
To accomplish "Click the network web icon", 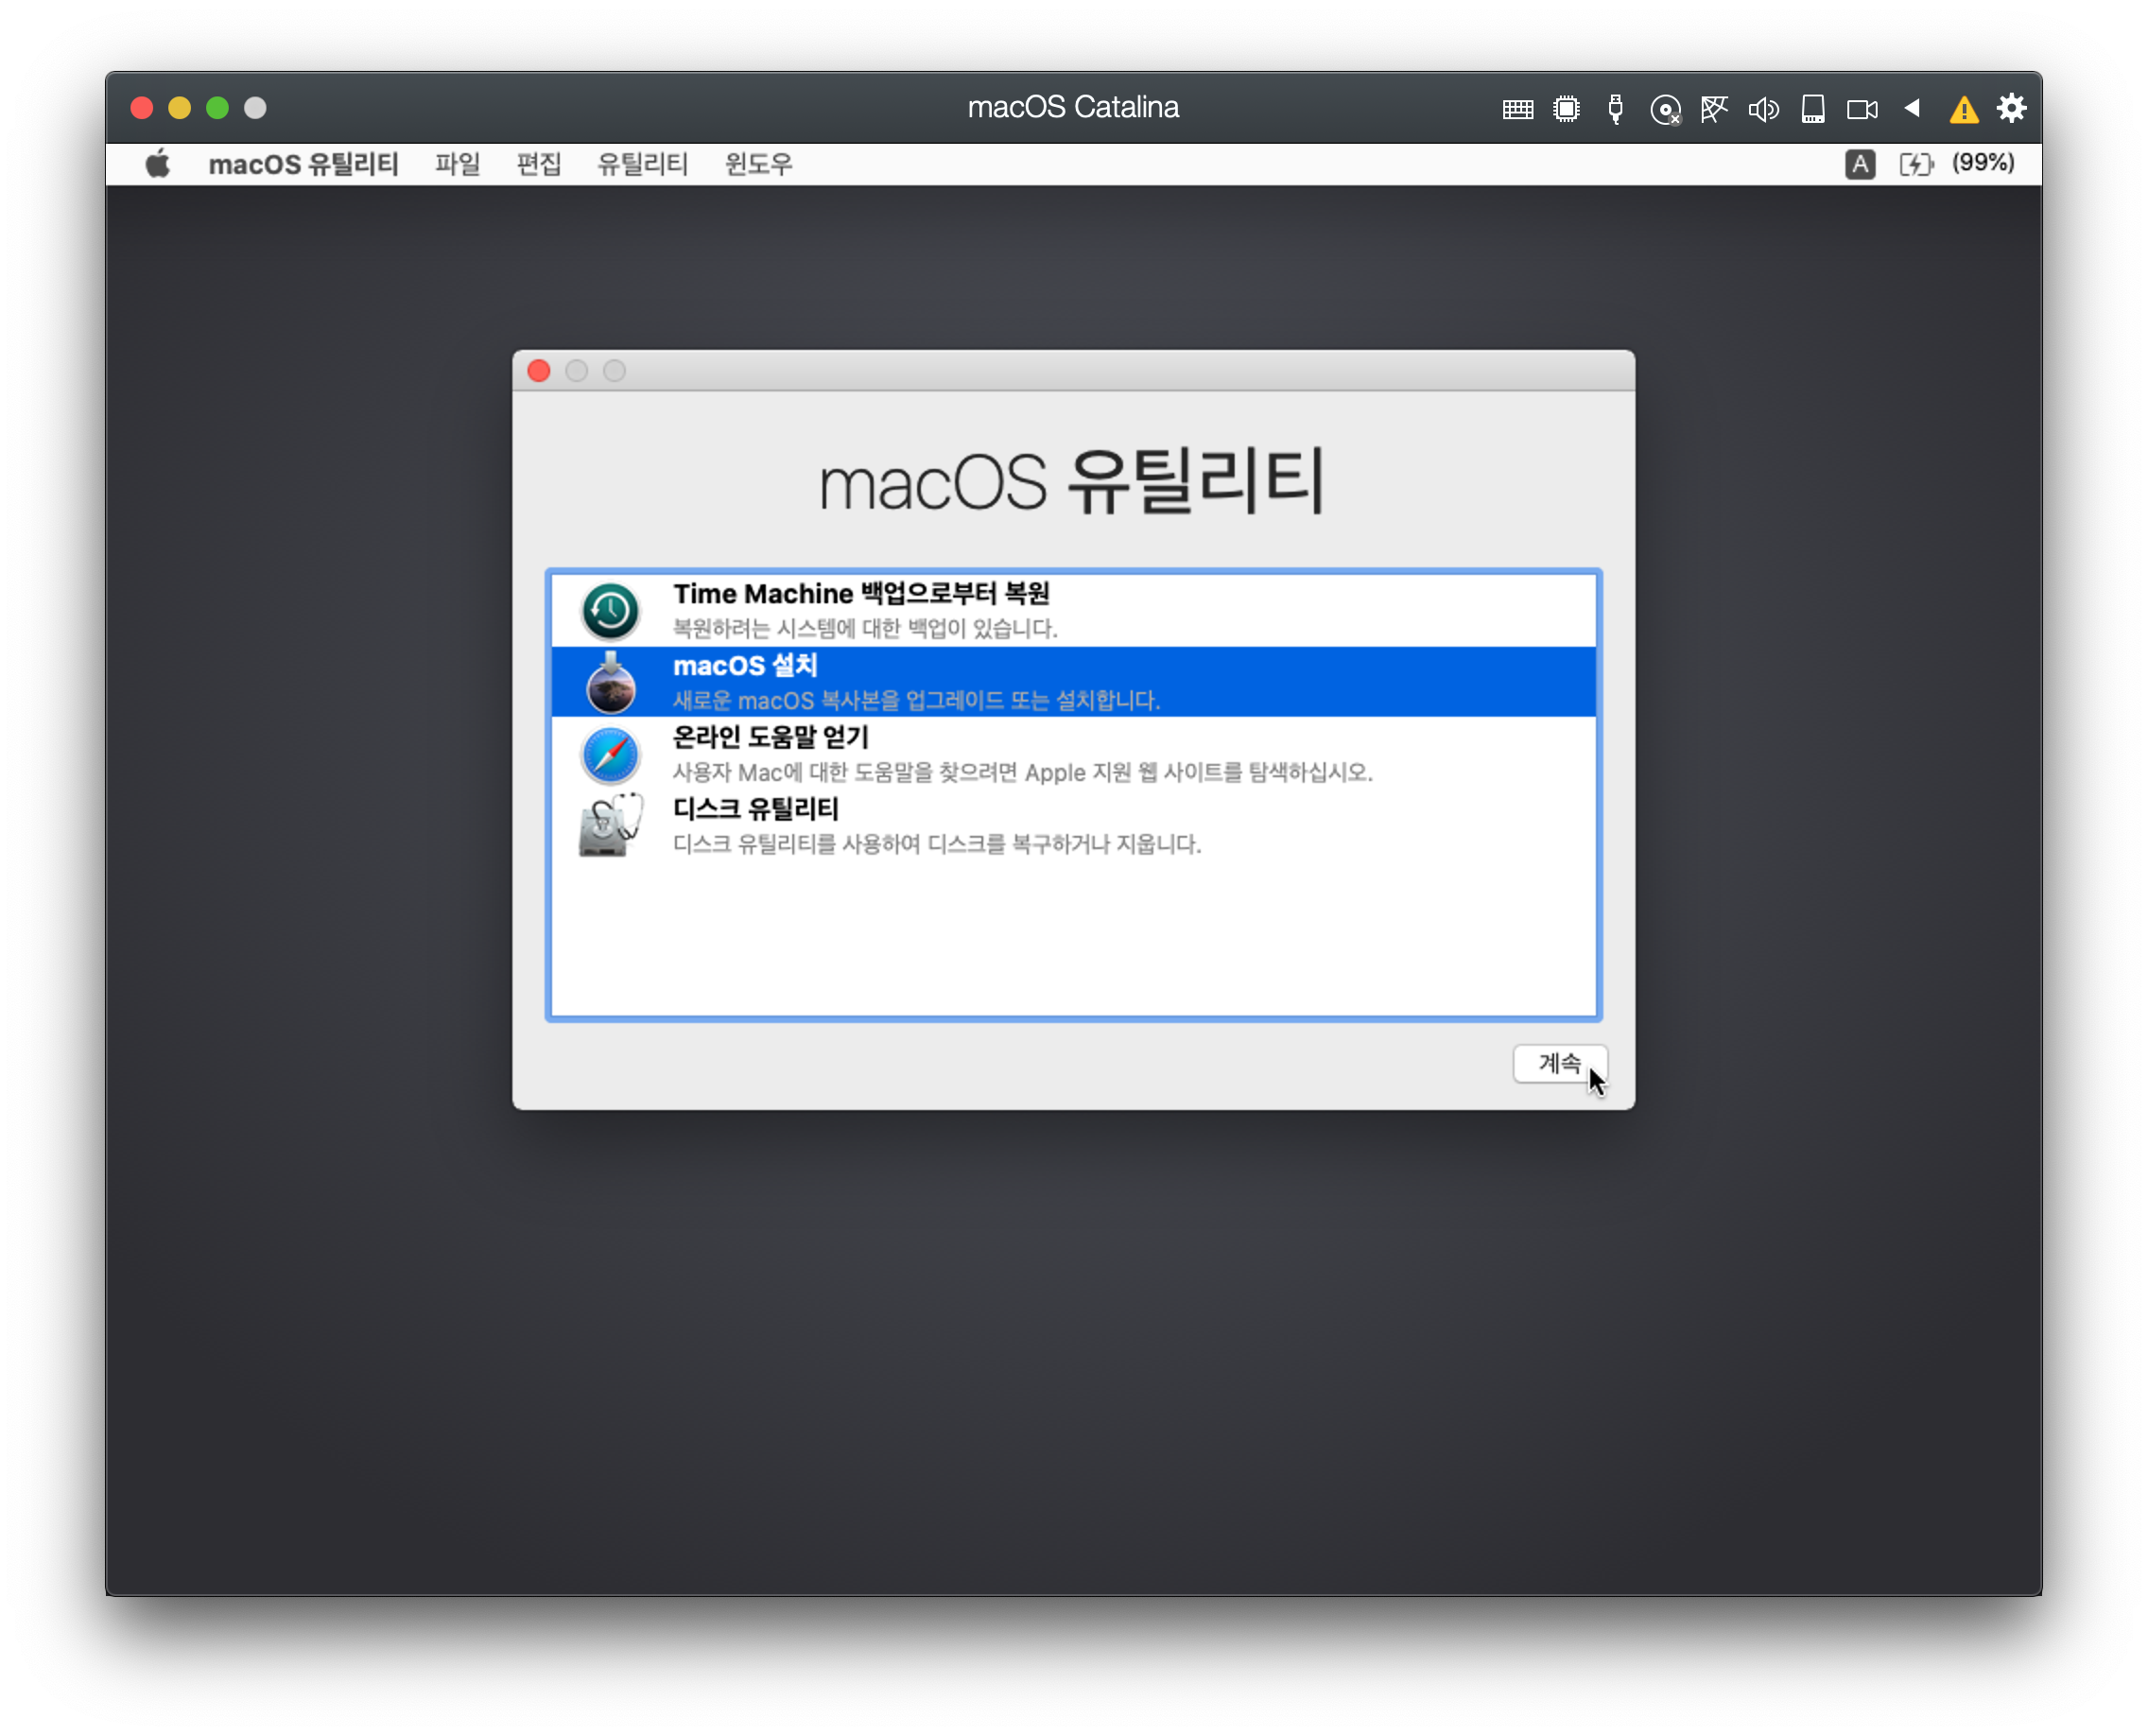I will (x=1714, y=109).
